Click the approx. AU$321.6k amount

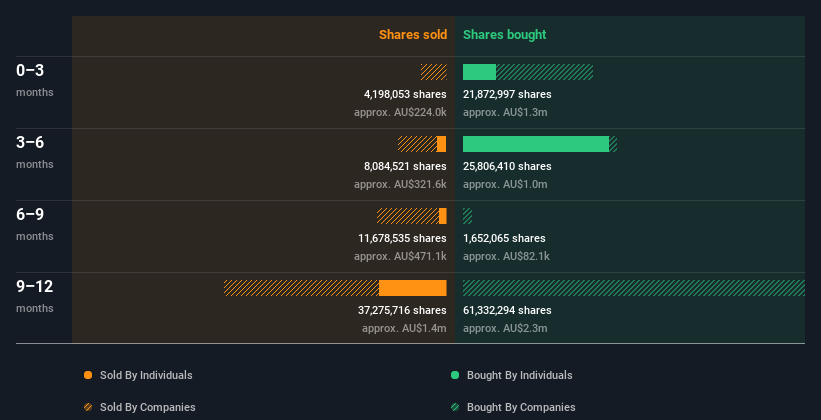[400, 184]
